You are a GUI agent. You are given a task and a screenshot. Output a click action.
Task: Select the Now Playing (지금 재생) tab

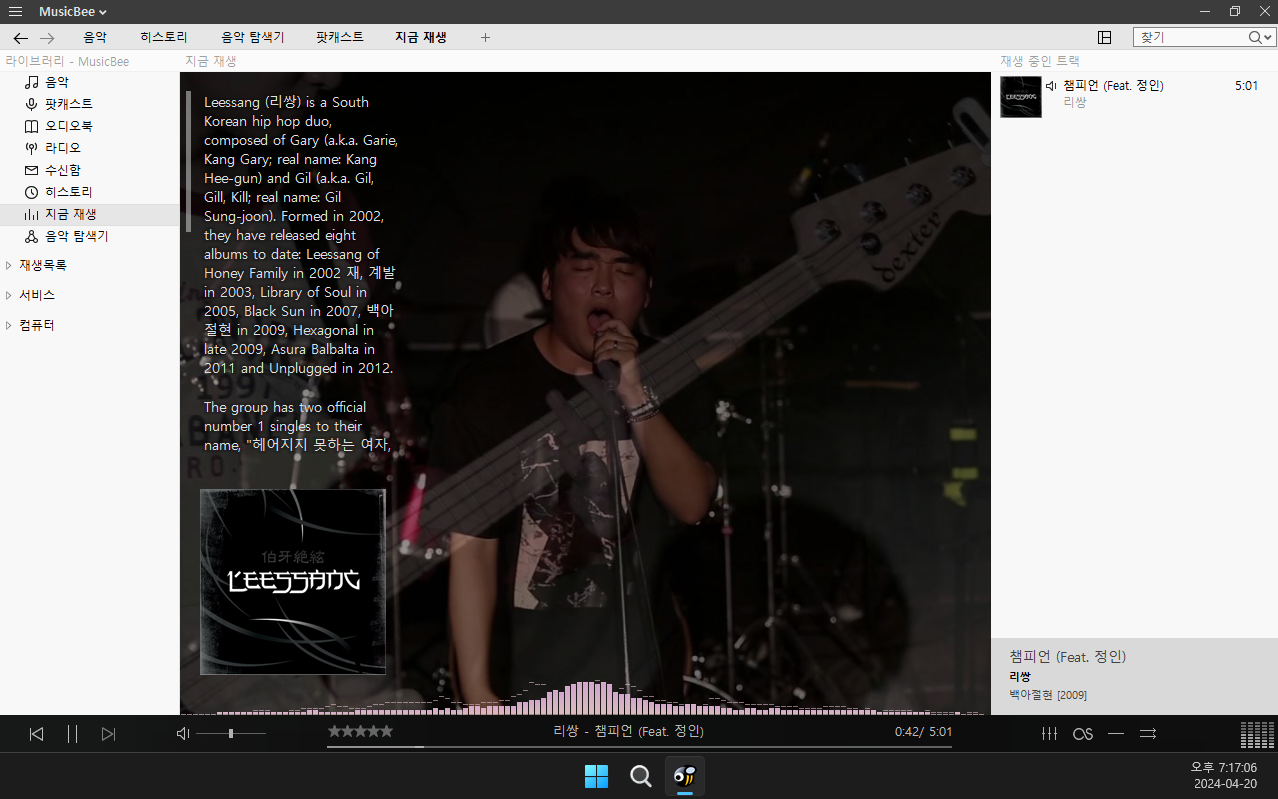pos(421,37)
